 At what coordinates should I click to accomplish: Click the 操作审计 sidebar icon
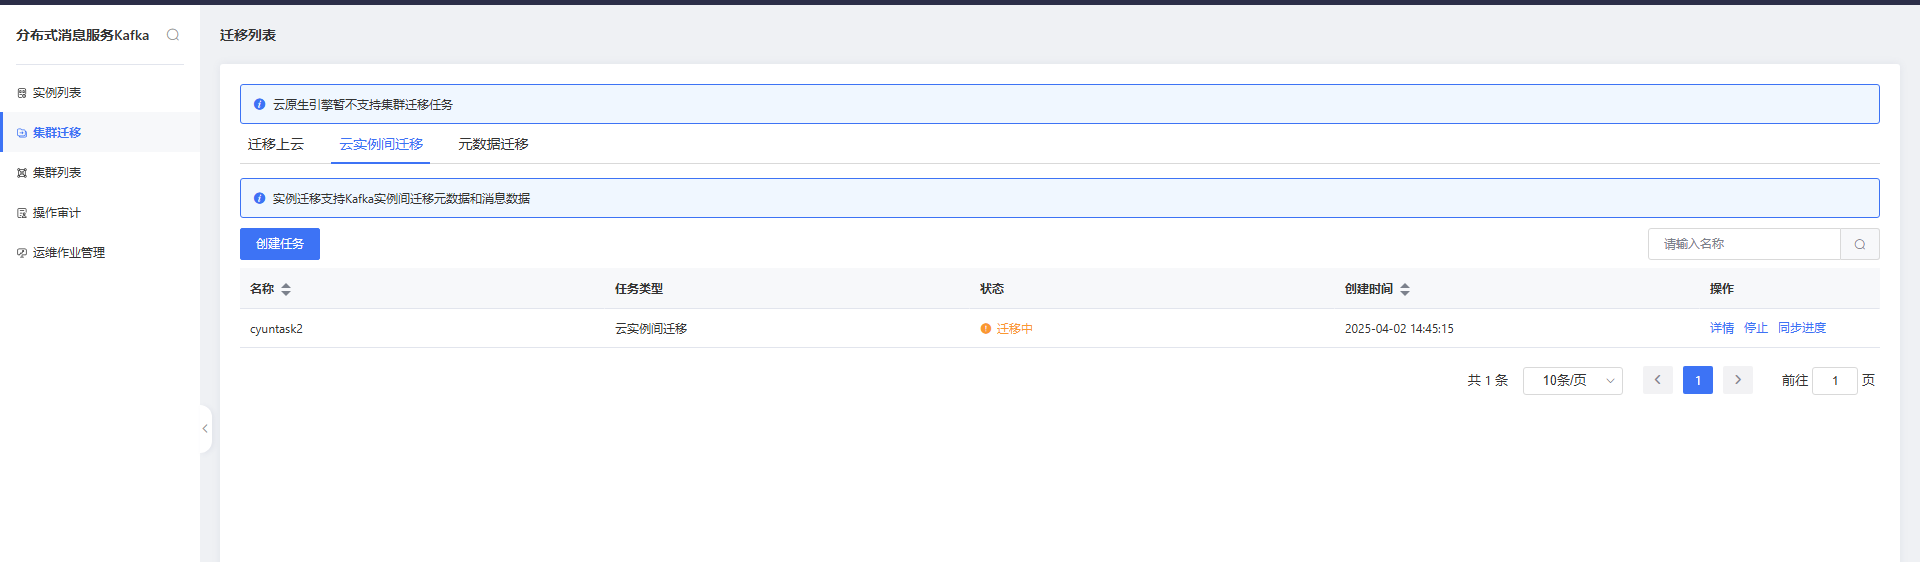[22, 213]
